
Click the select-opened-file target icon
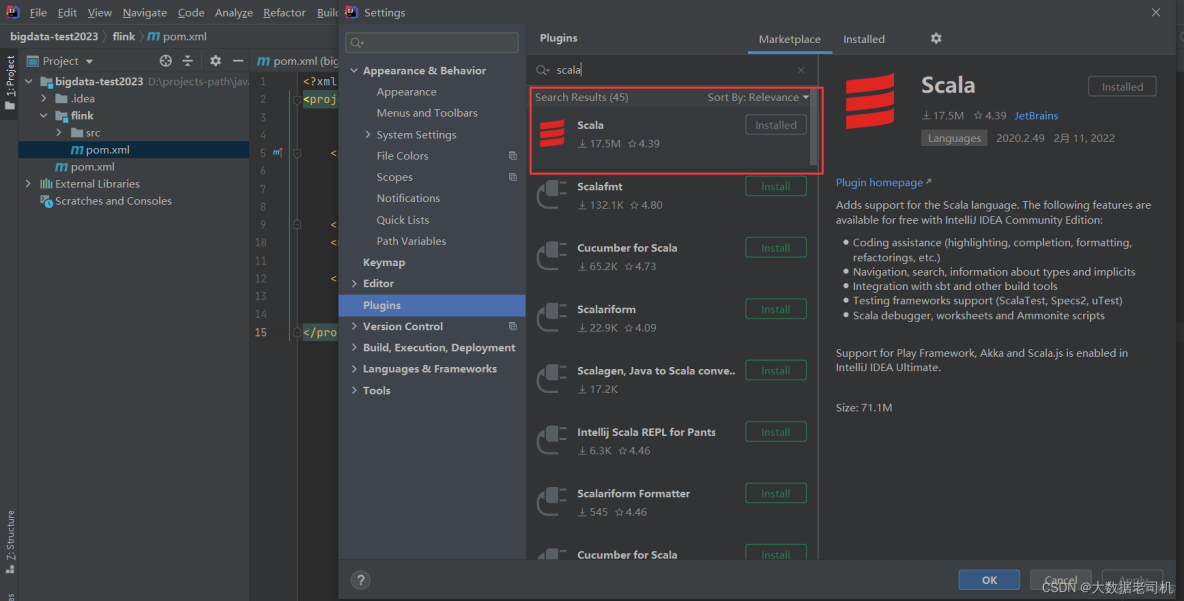166,60
